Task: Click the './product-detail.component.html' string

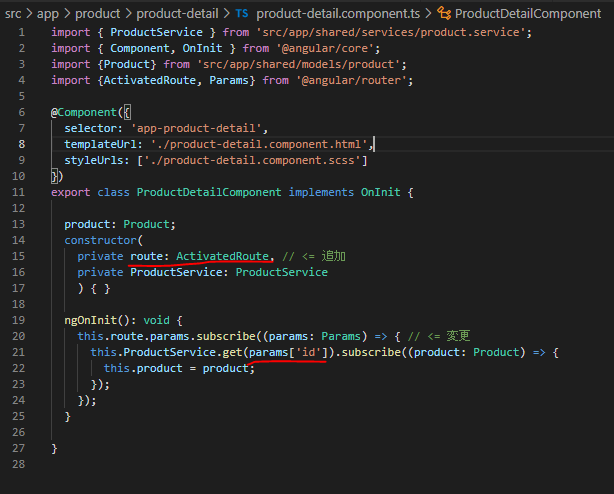Action: [258, 144]
